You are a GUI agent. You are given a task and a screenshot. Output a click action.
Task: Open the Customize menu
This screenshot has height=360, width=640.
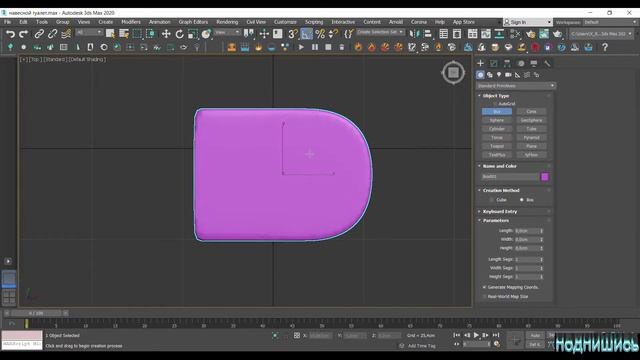[x=285, y=22]
